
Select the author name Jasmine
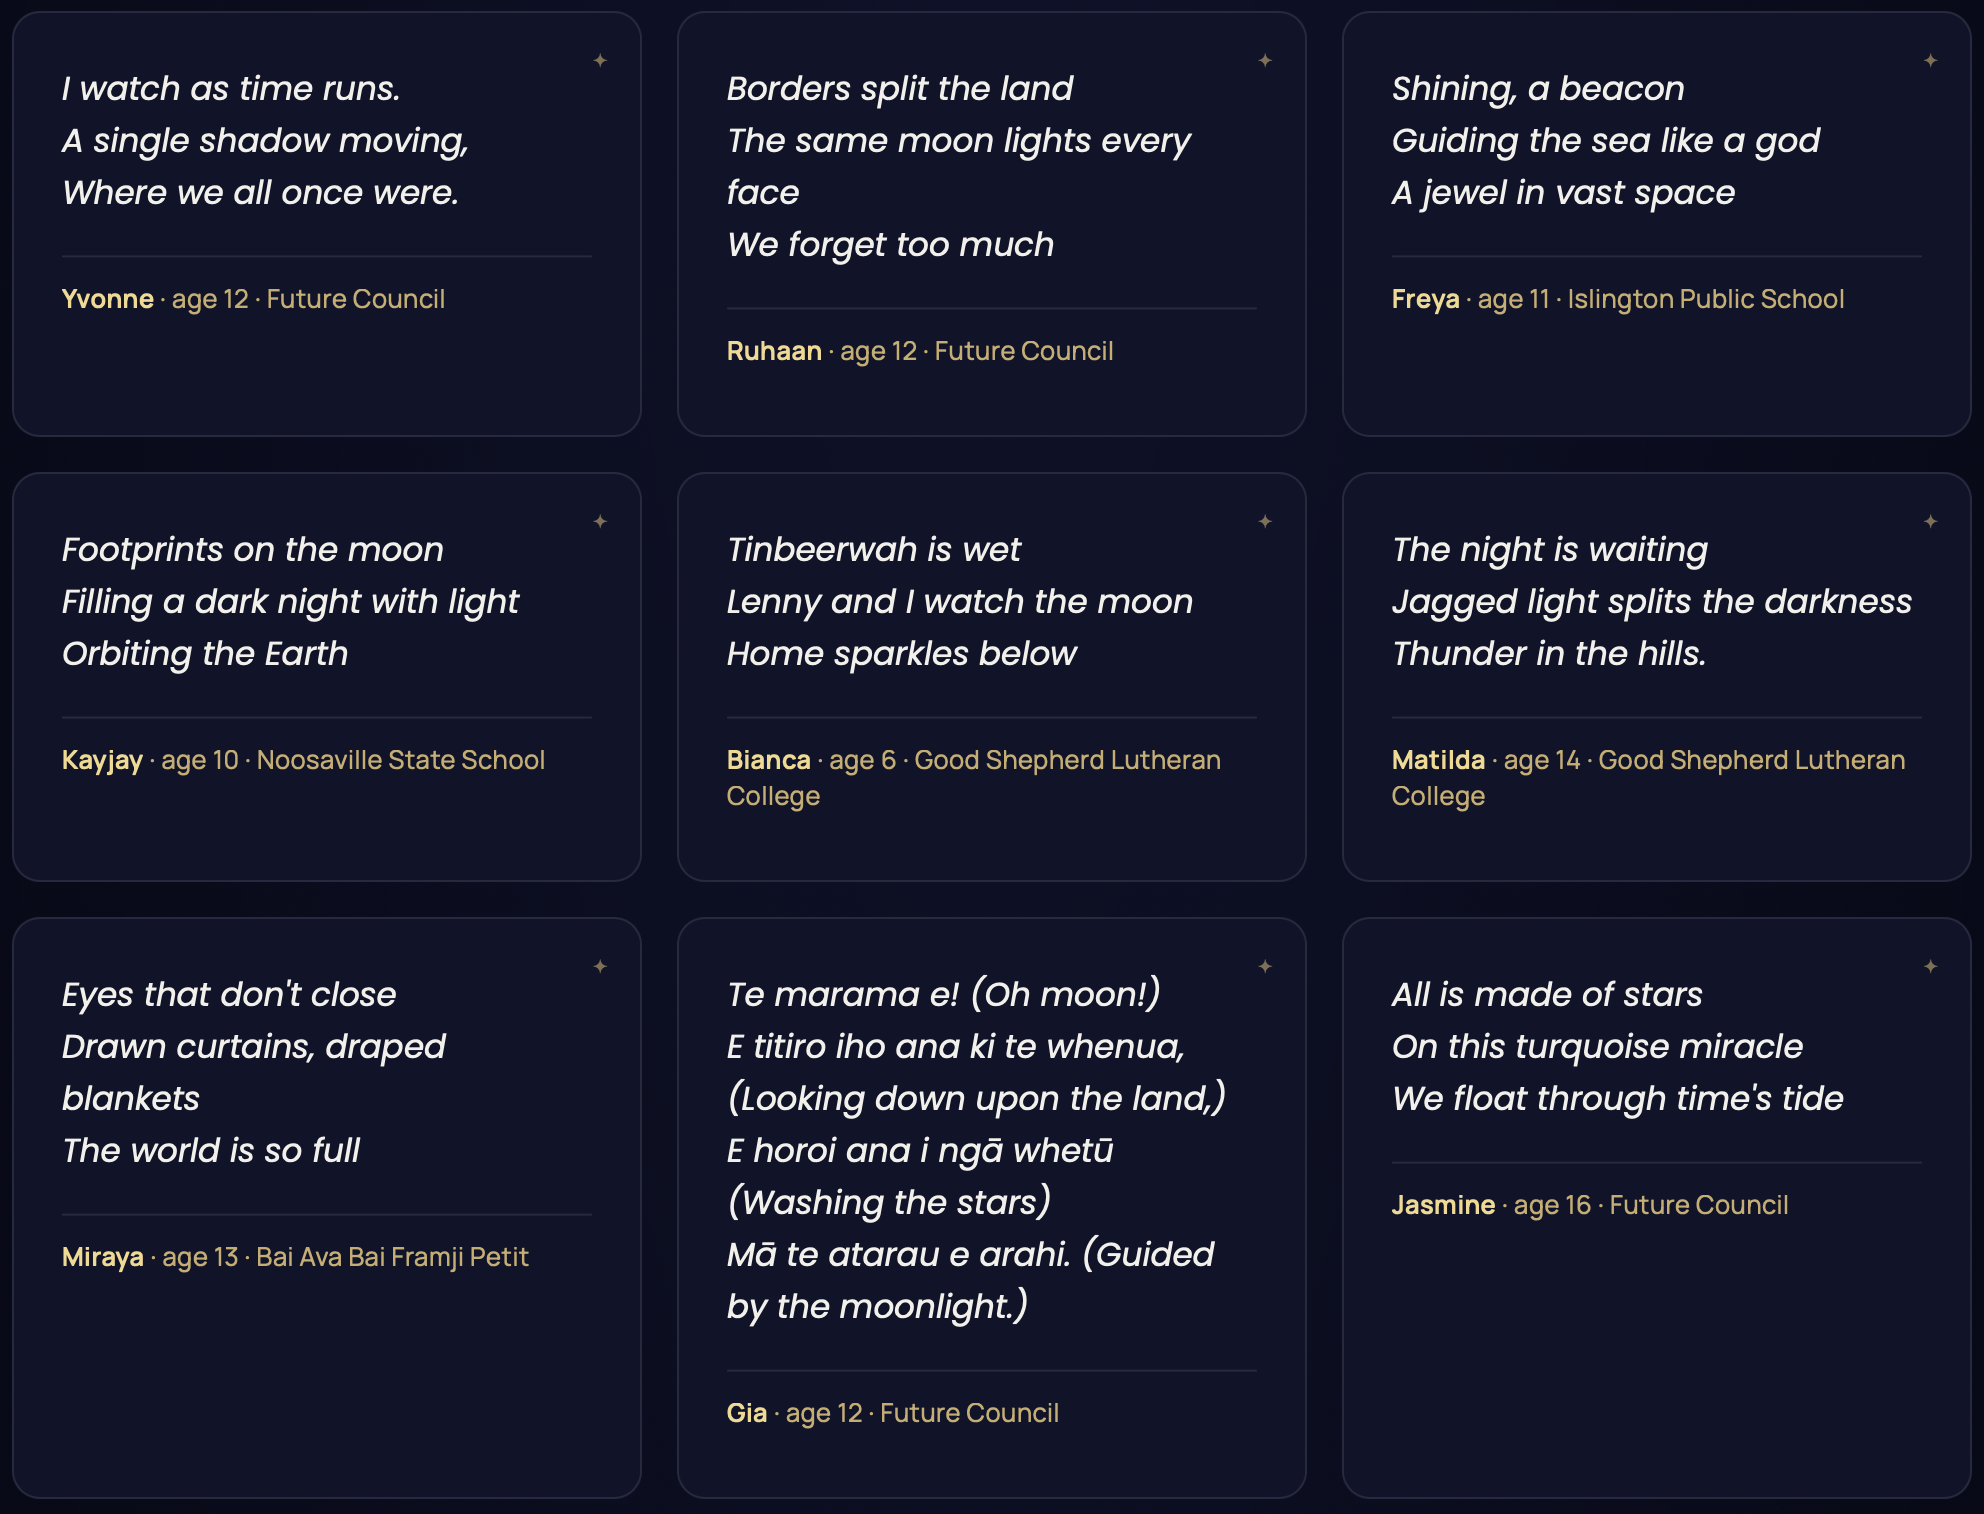pos(1443,1205)
